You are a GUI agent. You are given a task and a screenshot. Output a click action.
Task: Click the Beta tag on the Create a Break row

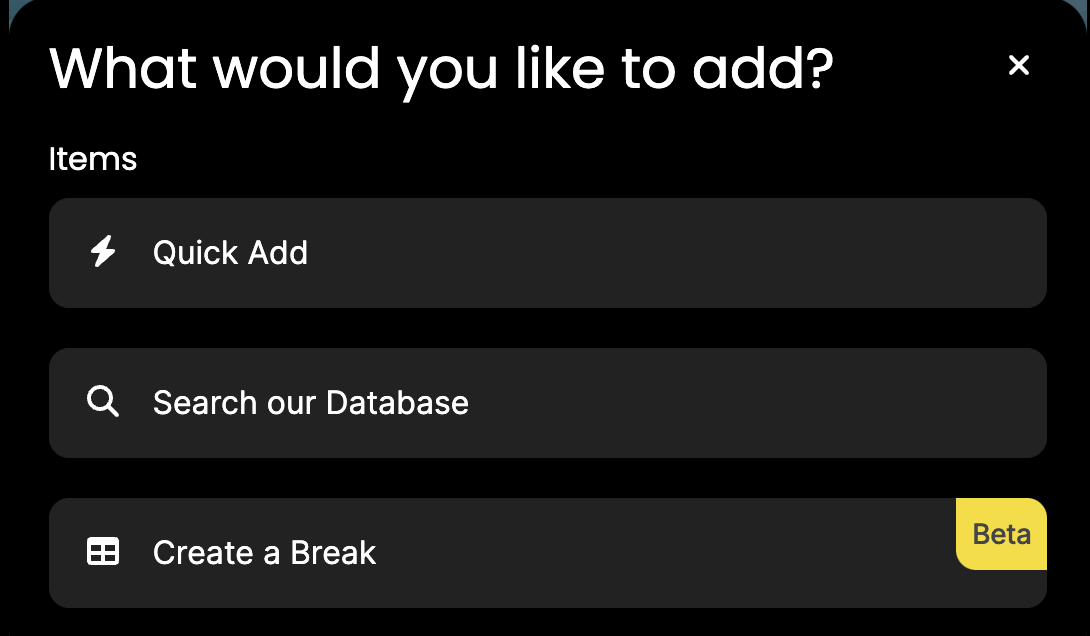coord(1001,534)
